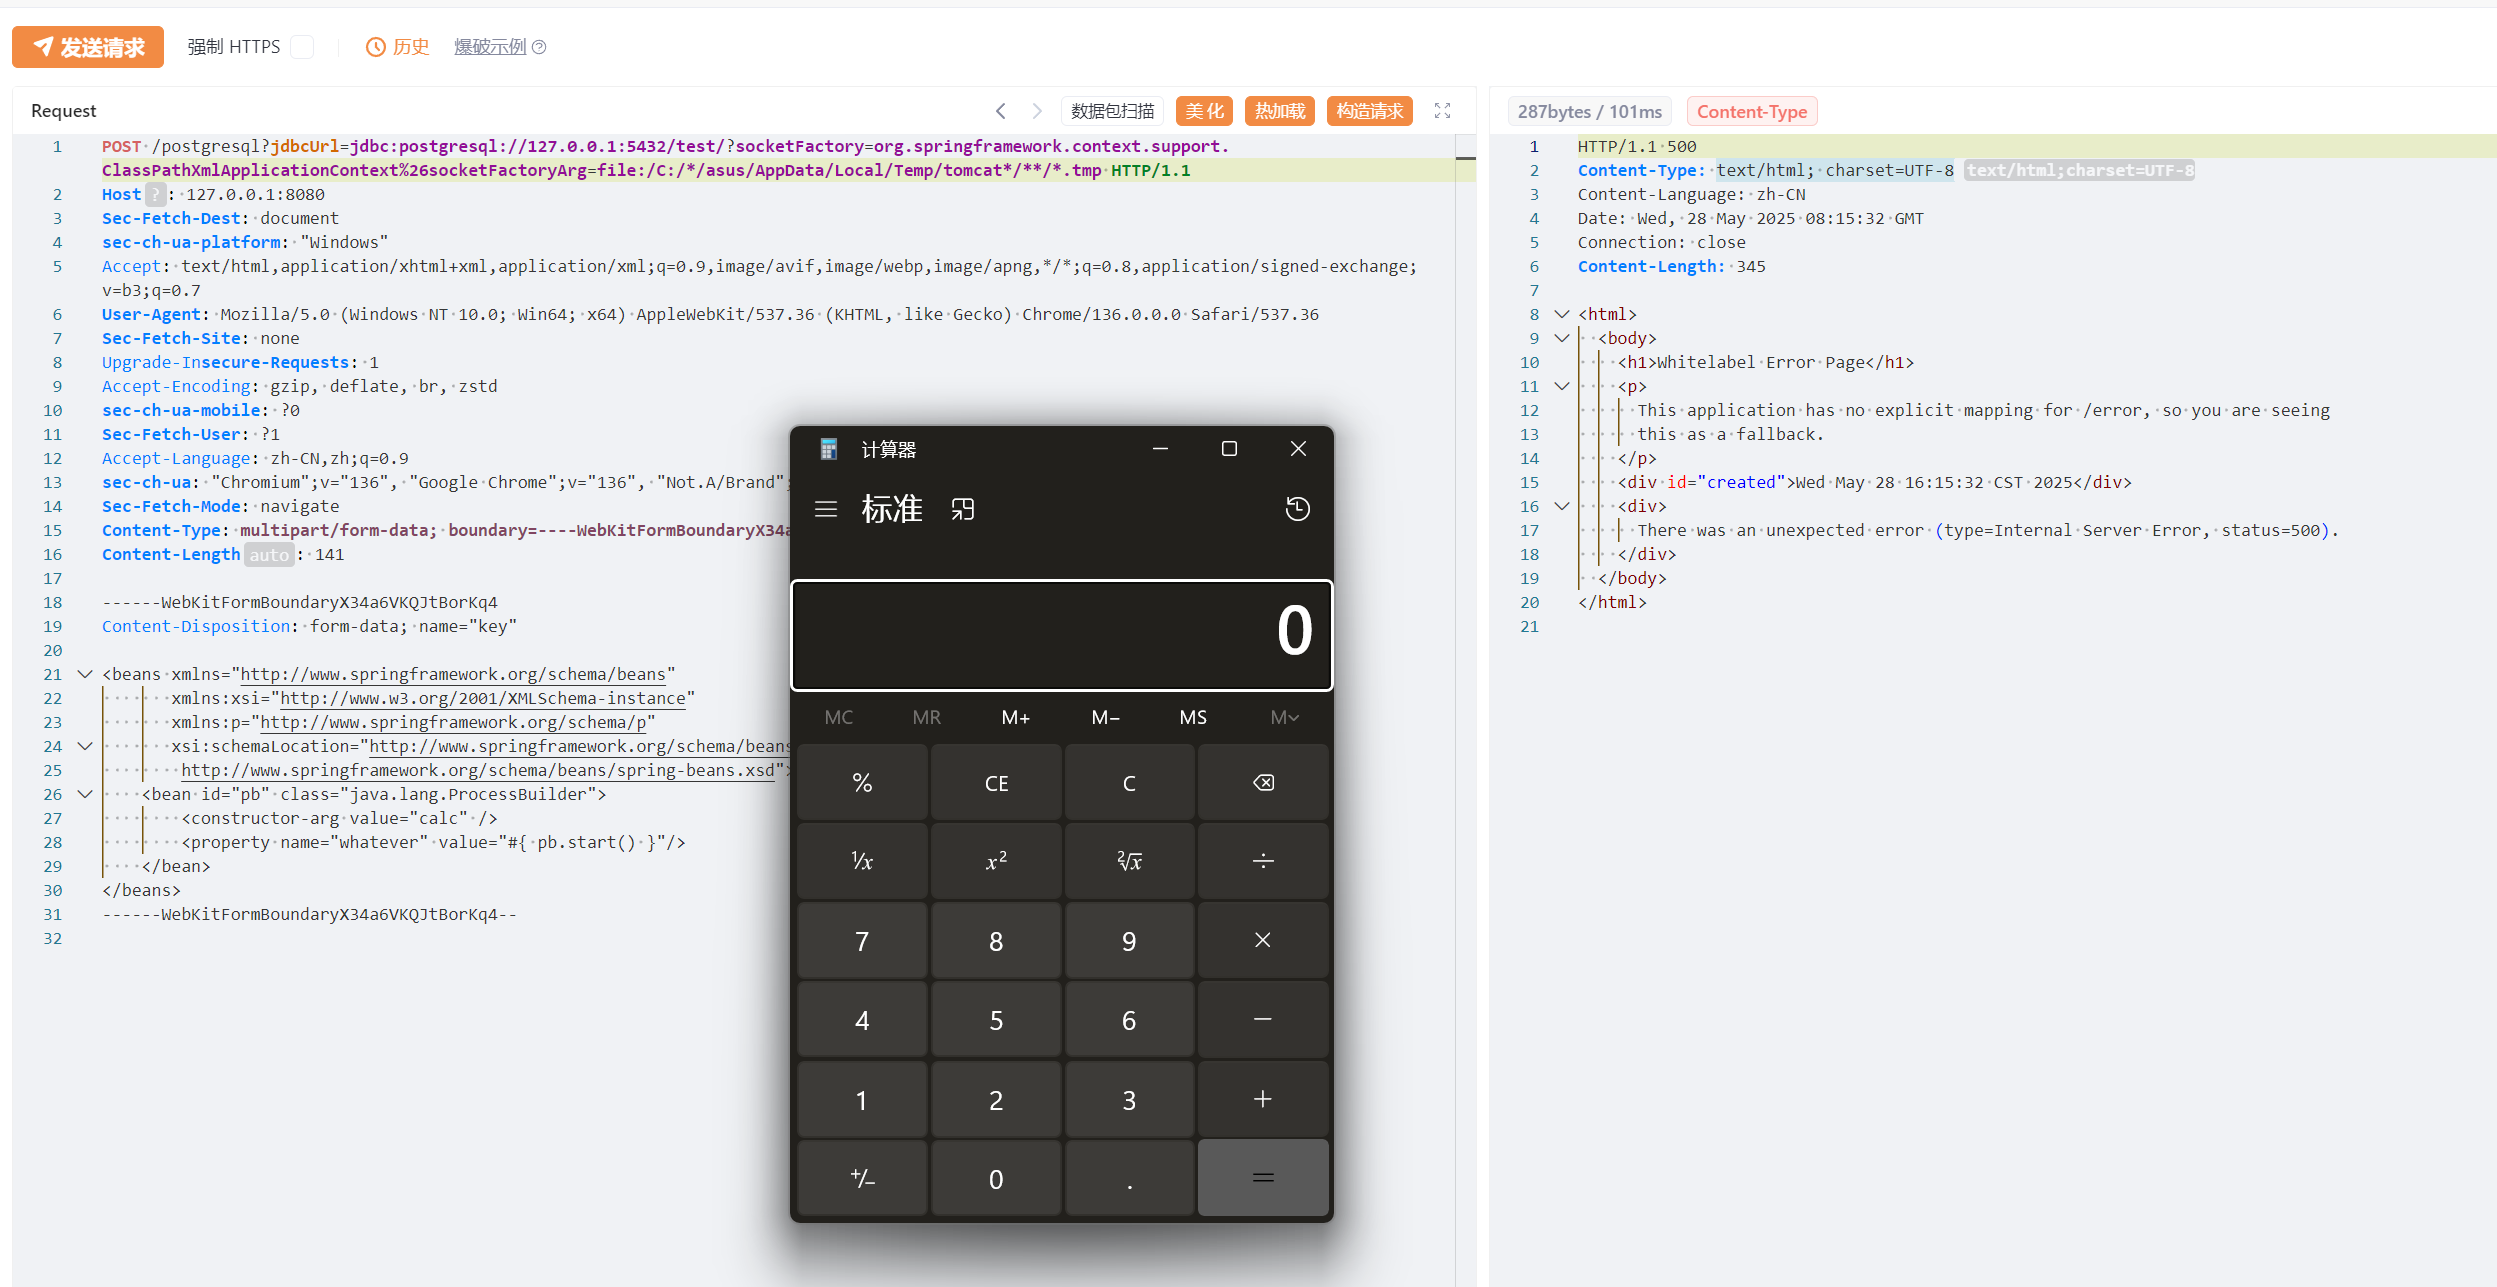Open the calculator memory list dropdown
This screenshot has height=1287, width=2497.
[x=1284, y=717]
